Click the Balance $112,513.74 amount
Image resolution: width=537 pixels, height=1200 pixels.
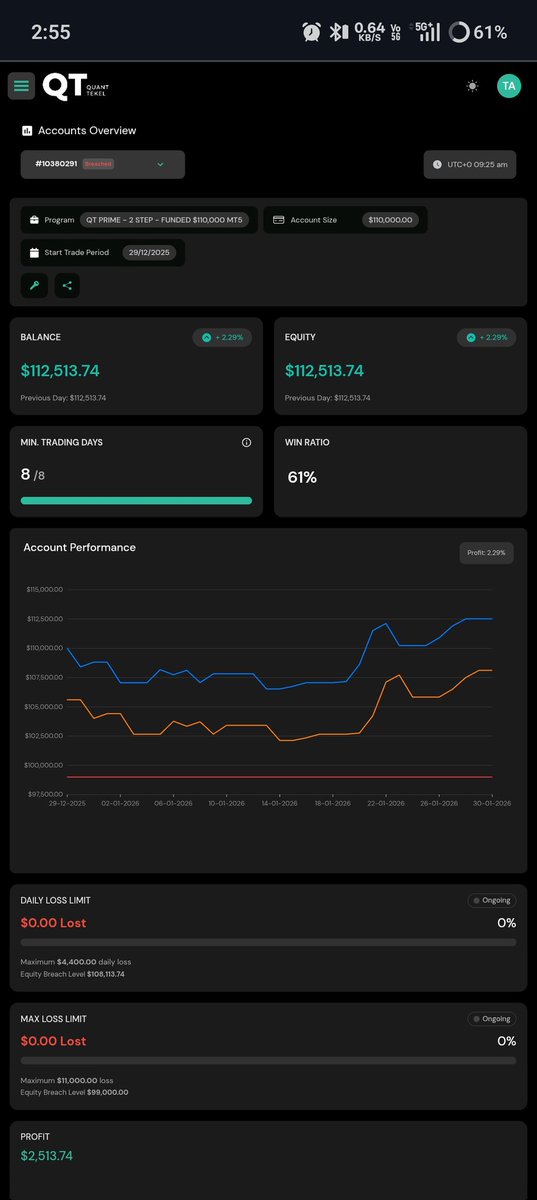[x=60, y=371]
